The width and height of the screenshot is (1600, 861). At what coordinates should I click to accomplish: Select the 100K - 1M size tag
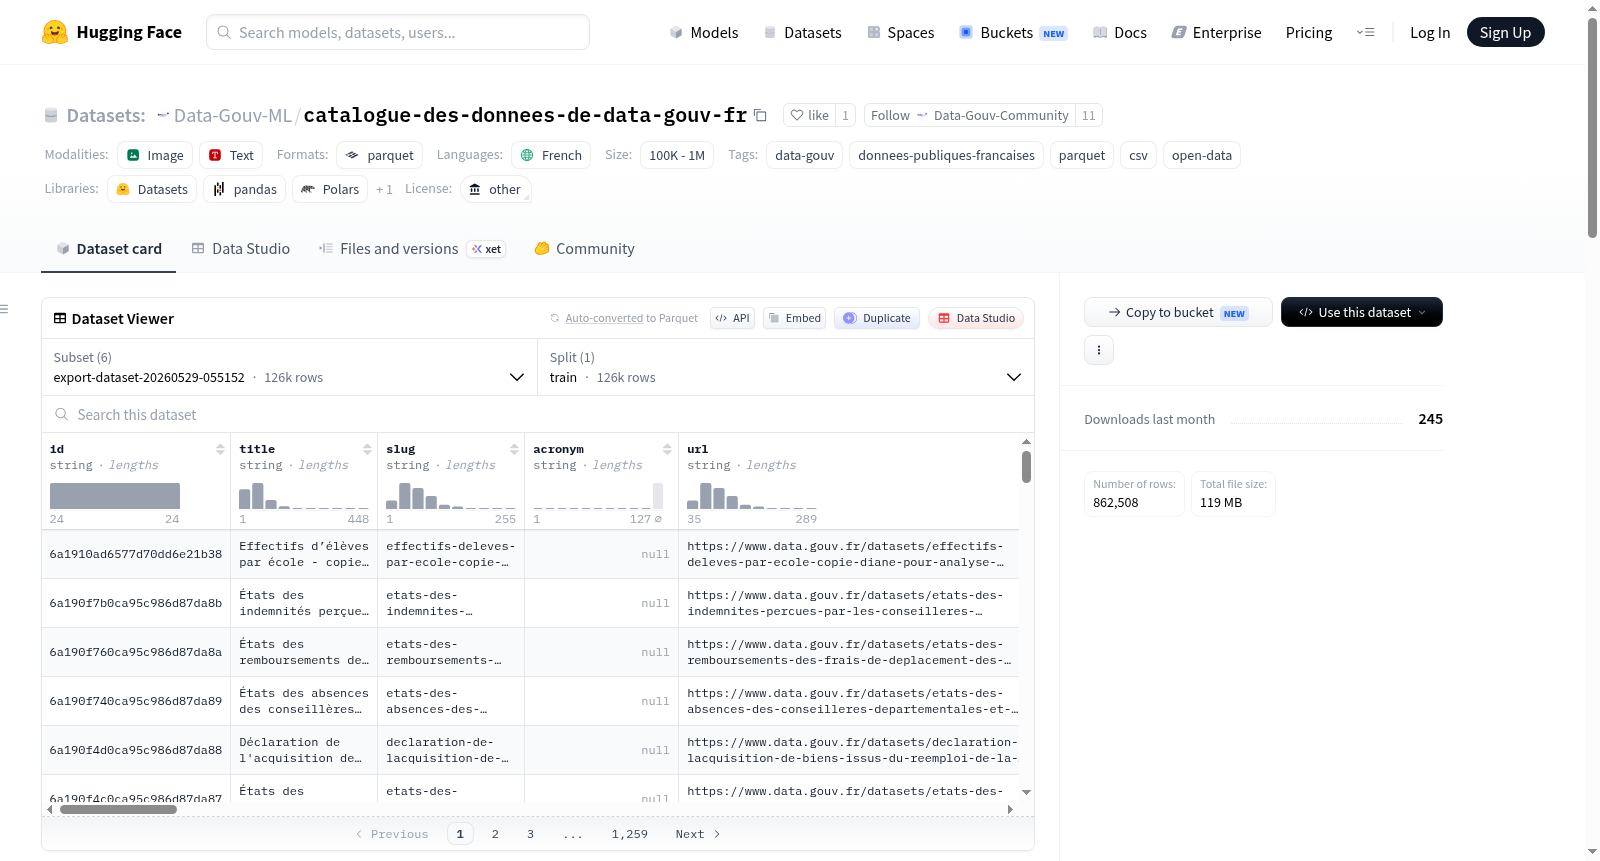pyautogui.click(x=677, y=155)
